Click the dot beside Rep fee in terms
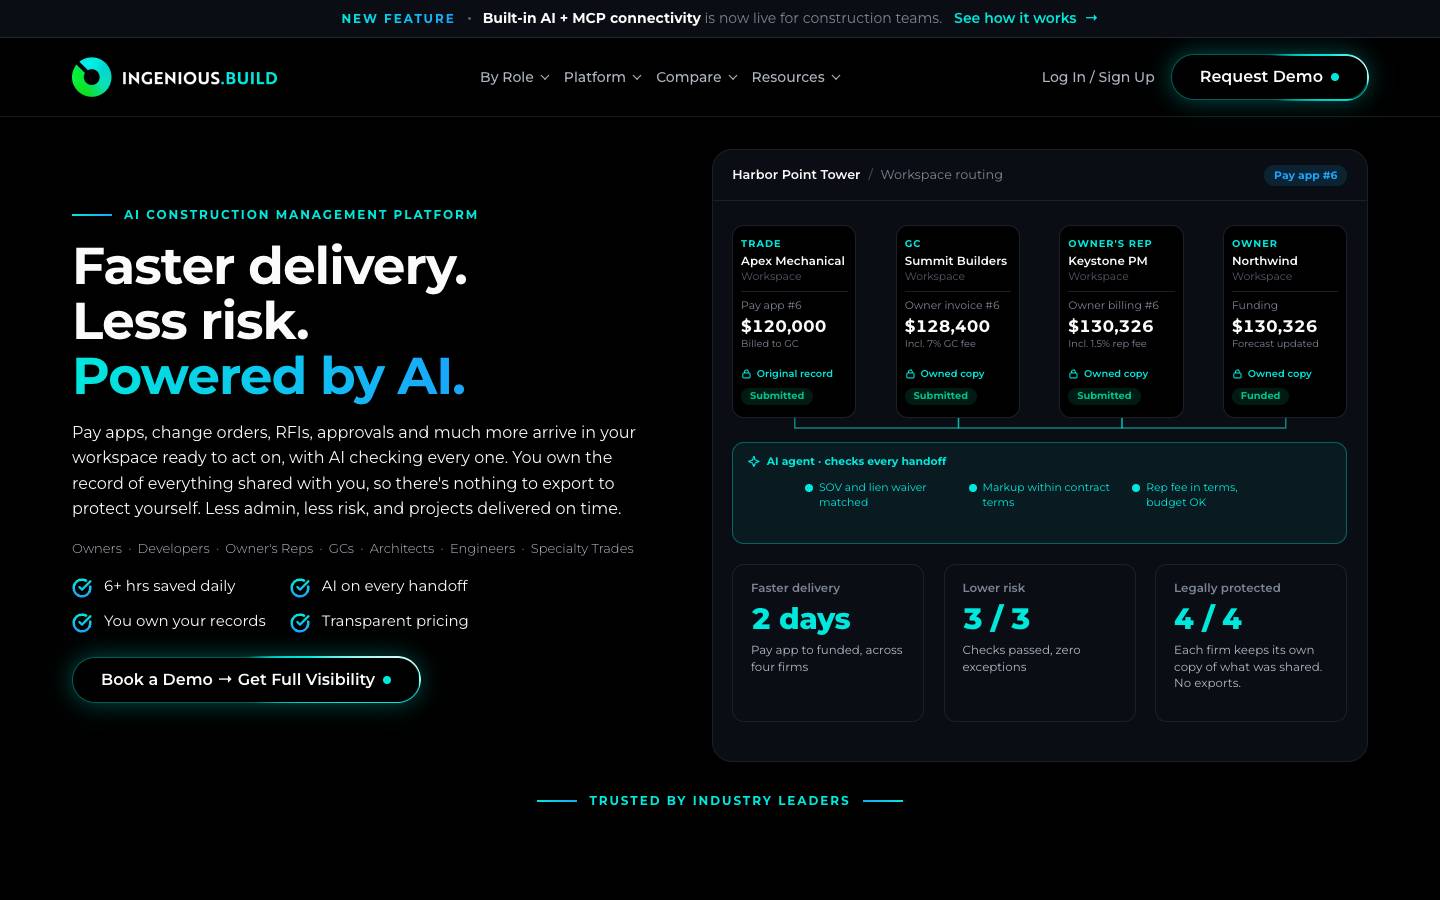Viewport: 1440px width, 900px height. click(x=1136, y=488)
